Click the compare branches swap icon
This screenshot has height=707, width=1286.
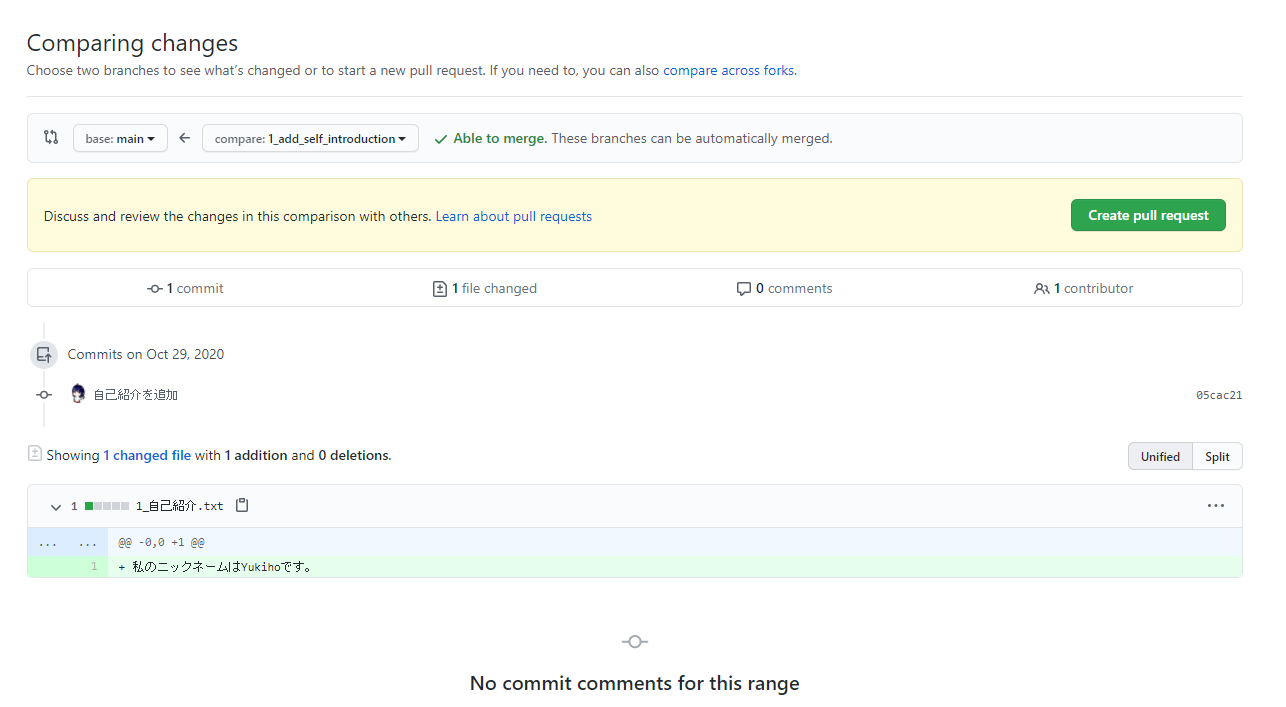point(51,138)
